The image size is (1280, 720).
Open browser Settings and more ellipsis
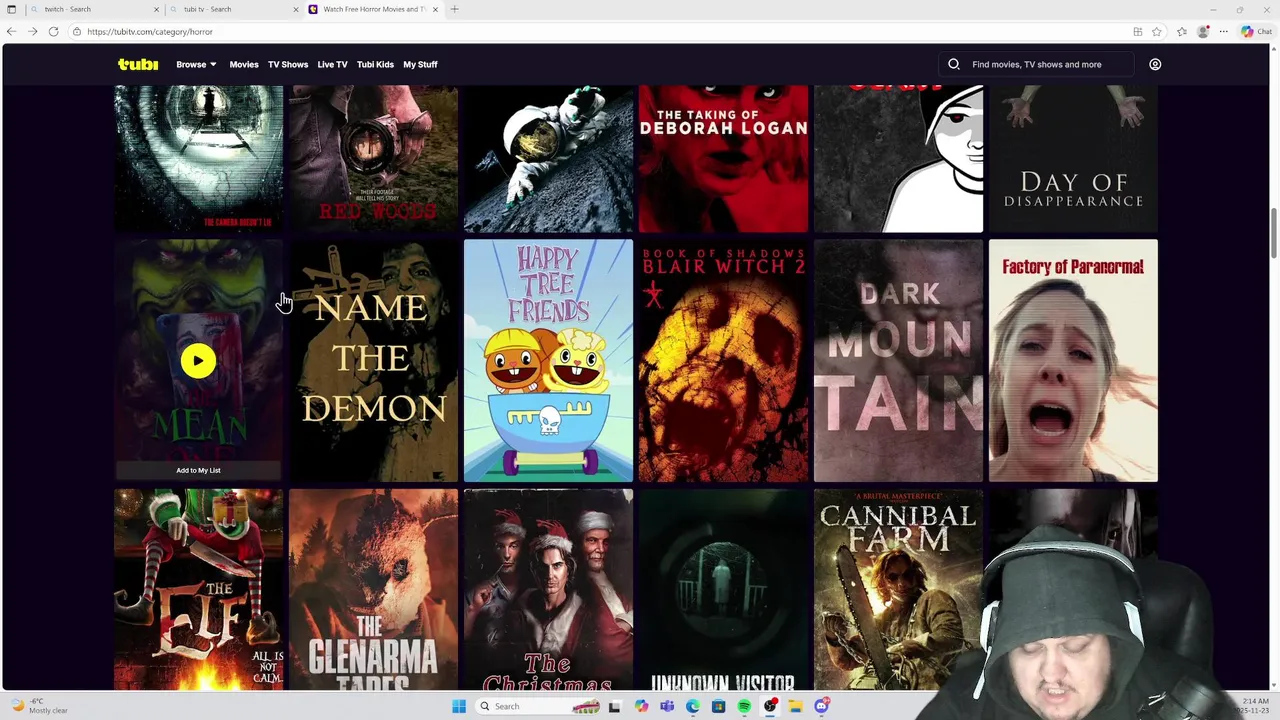1223,32
